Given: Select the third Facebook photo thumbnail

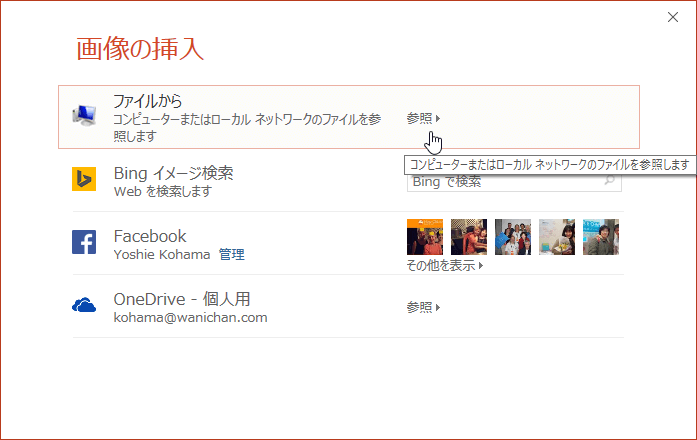Looking at the screenshot, I should point(513,237).
